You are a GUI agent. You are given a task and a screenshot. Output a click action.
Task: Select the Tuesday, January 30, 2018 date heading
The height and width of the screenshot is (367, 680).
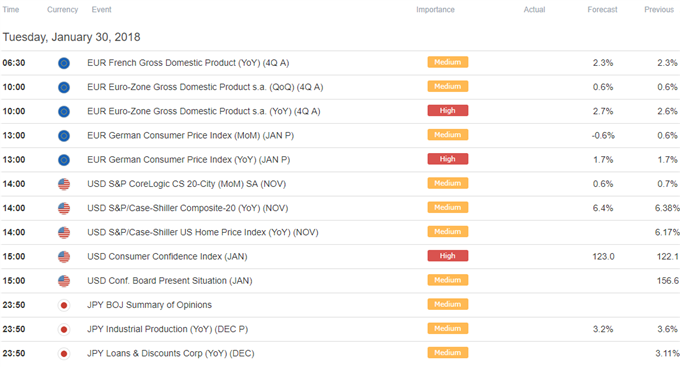click(x=72, y=37)
